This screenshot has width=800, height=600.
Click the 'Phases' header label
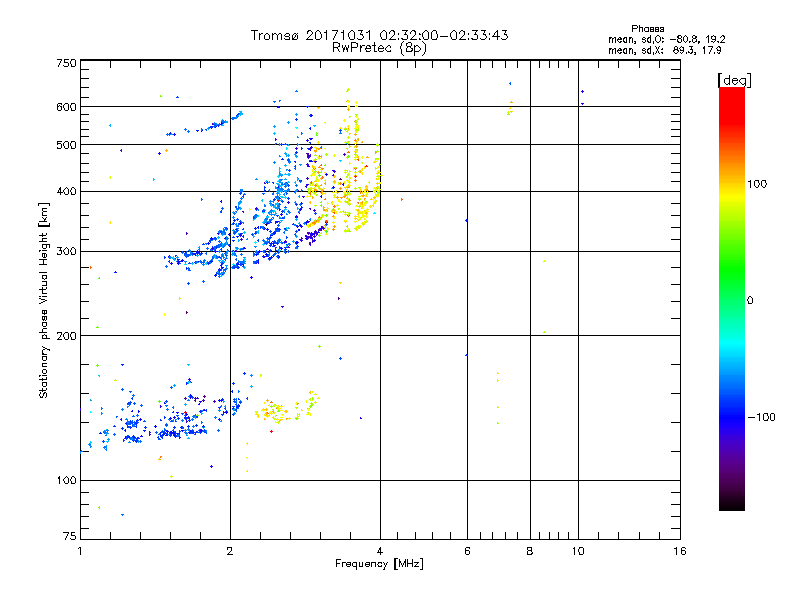click(x=647, y=29)
